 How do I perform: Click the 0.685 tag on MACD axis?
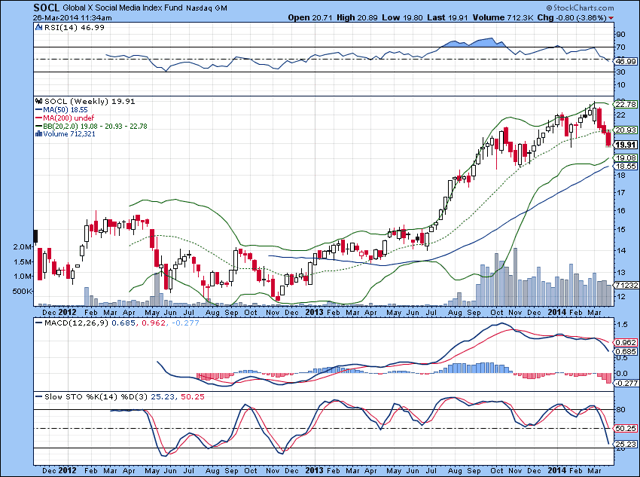pyautogui.click(x=626, y=351)
